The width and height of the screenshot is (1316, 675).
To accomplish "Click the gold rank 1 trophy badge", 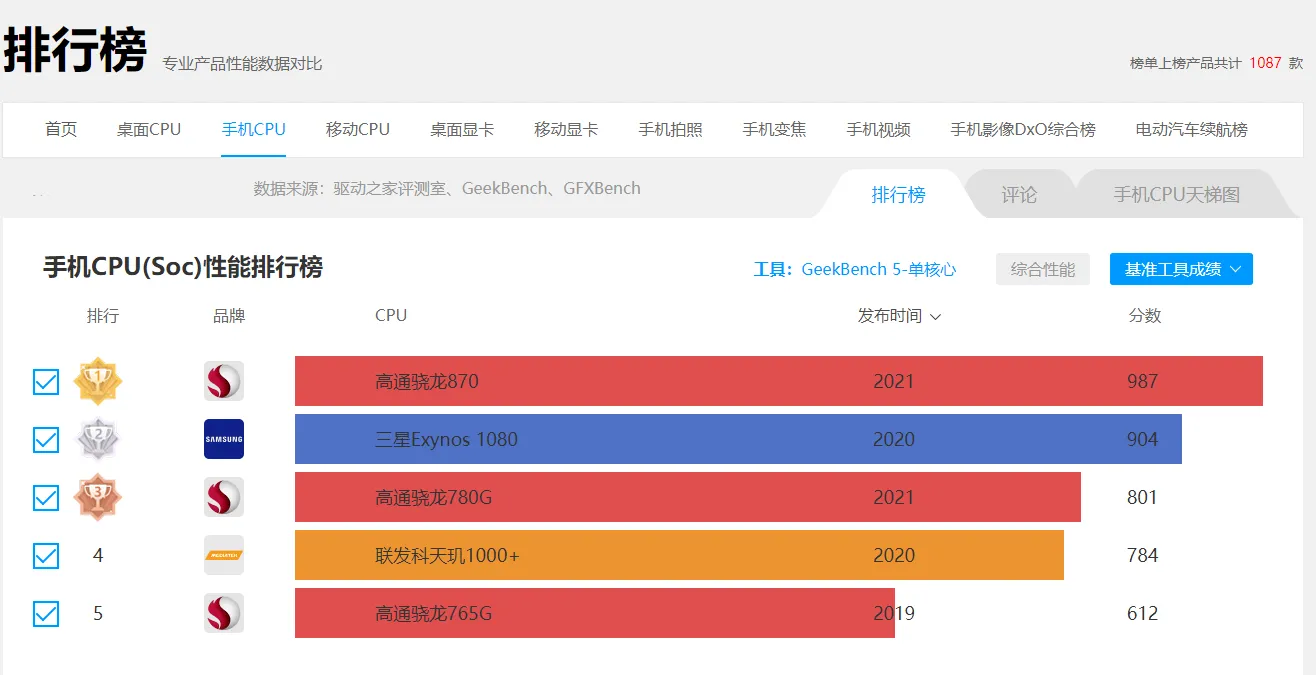I will pos(98,381).
